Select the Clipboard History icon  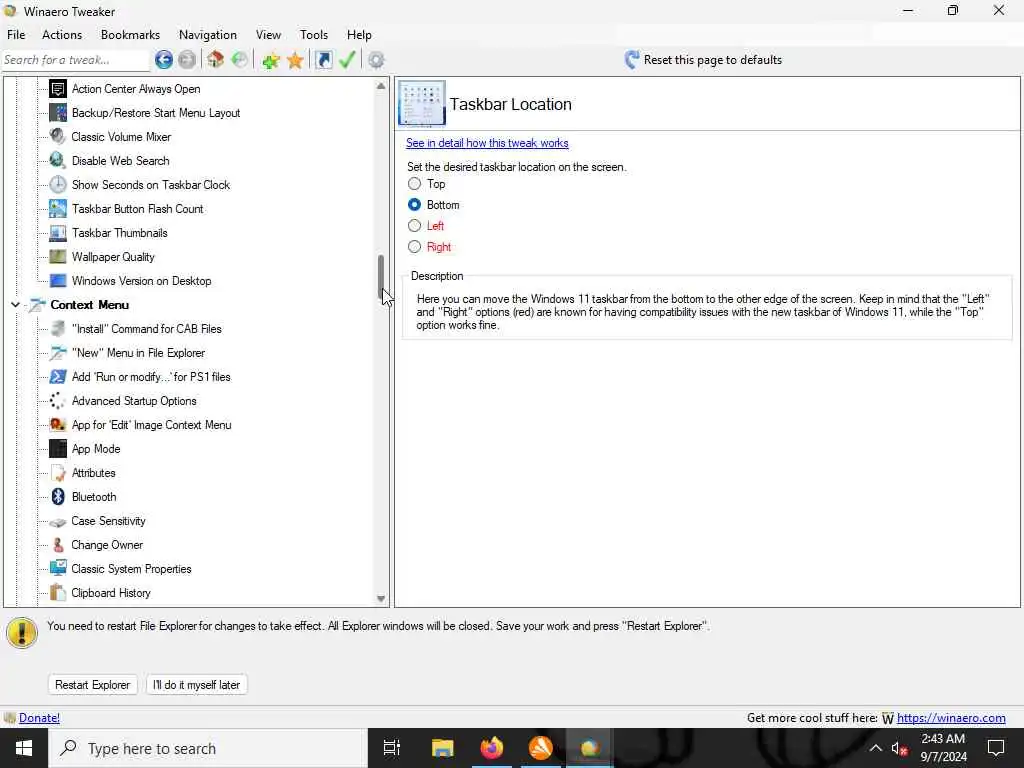pyautogui.click(x=57, y=593)
